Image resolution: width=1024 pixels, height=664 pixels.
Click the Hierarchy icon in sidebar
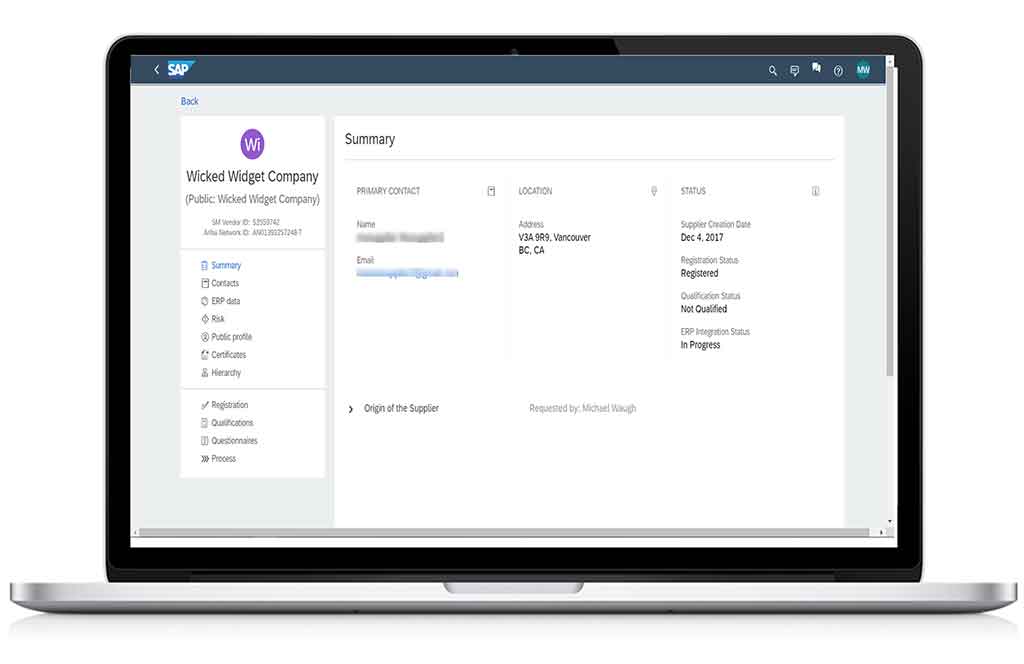pos(205,373)
